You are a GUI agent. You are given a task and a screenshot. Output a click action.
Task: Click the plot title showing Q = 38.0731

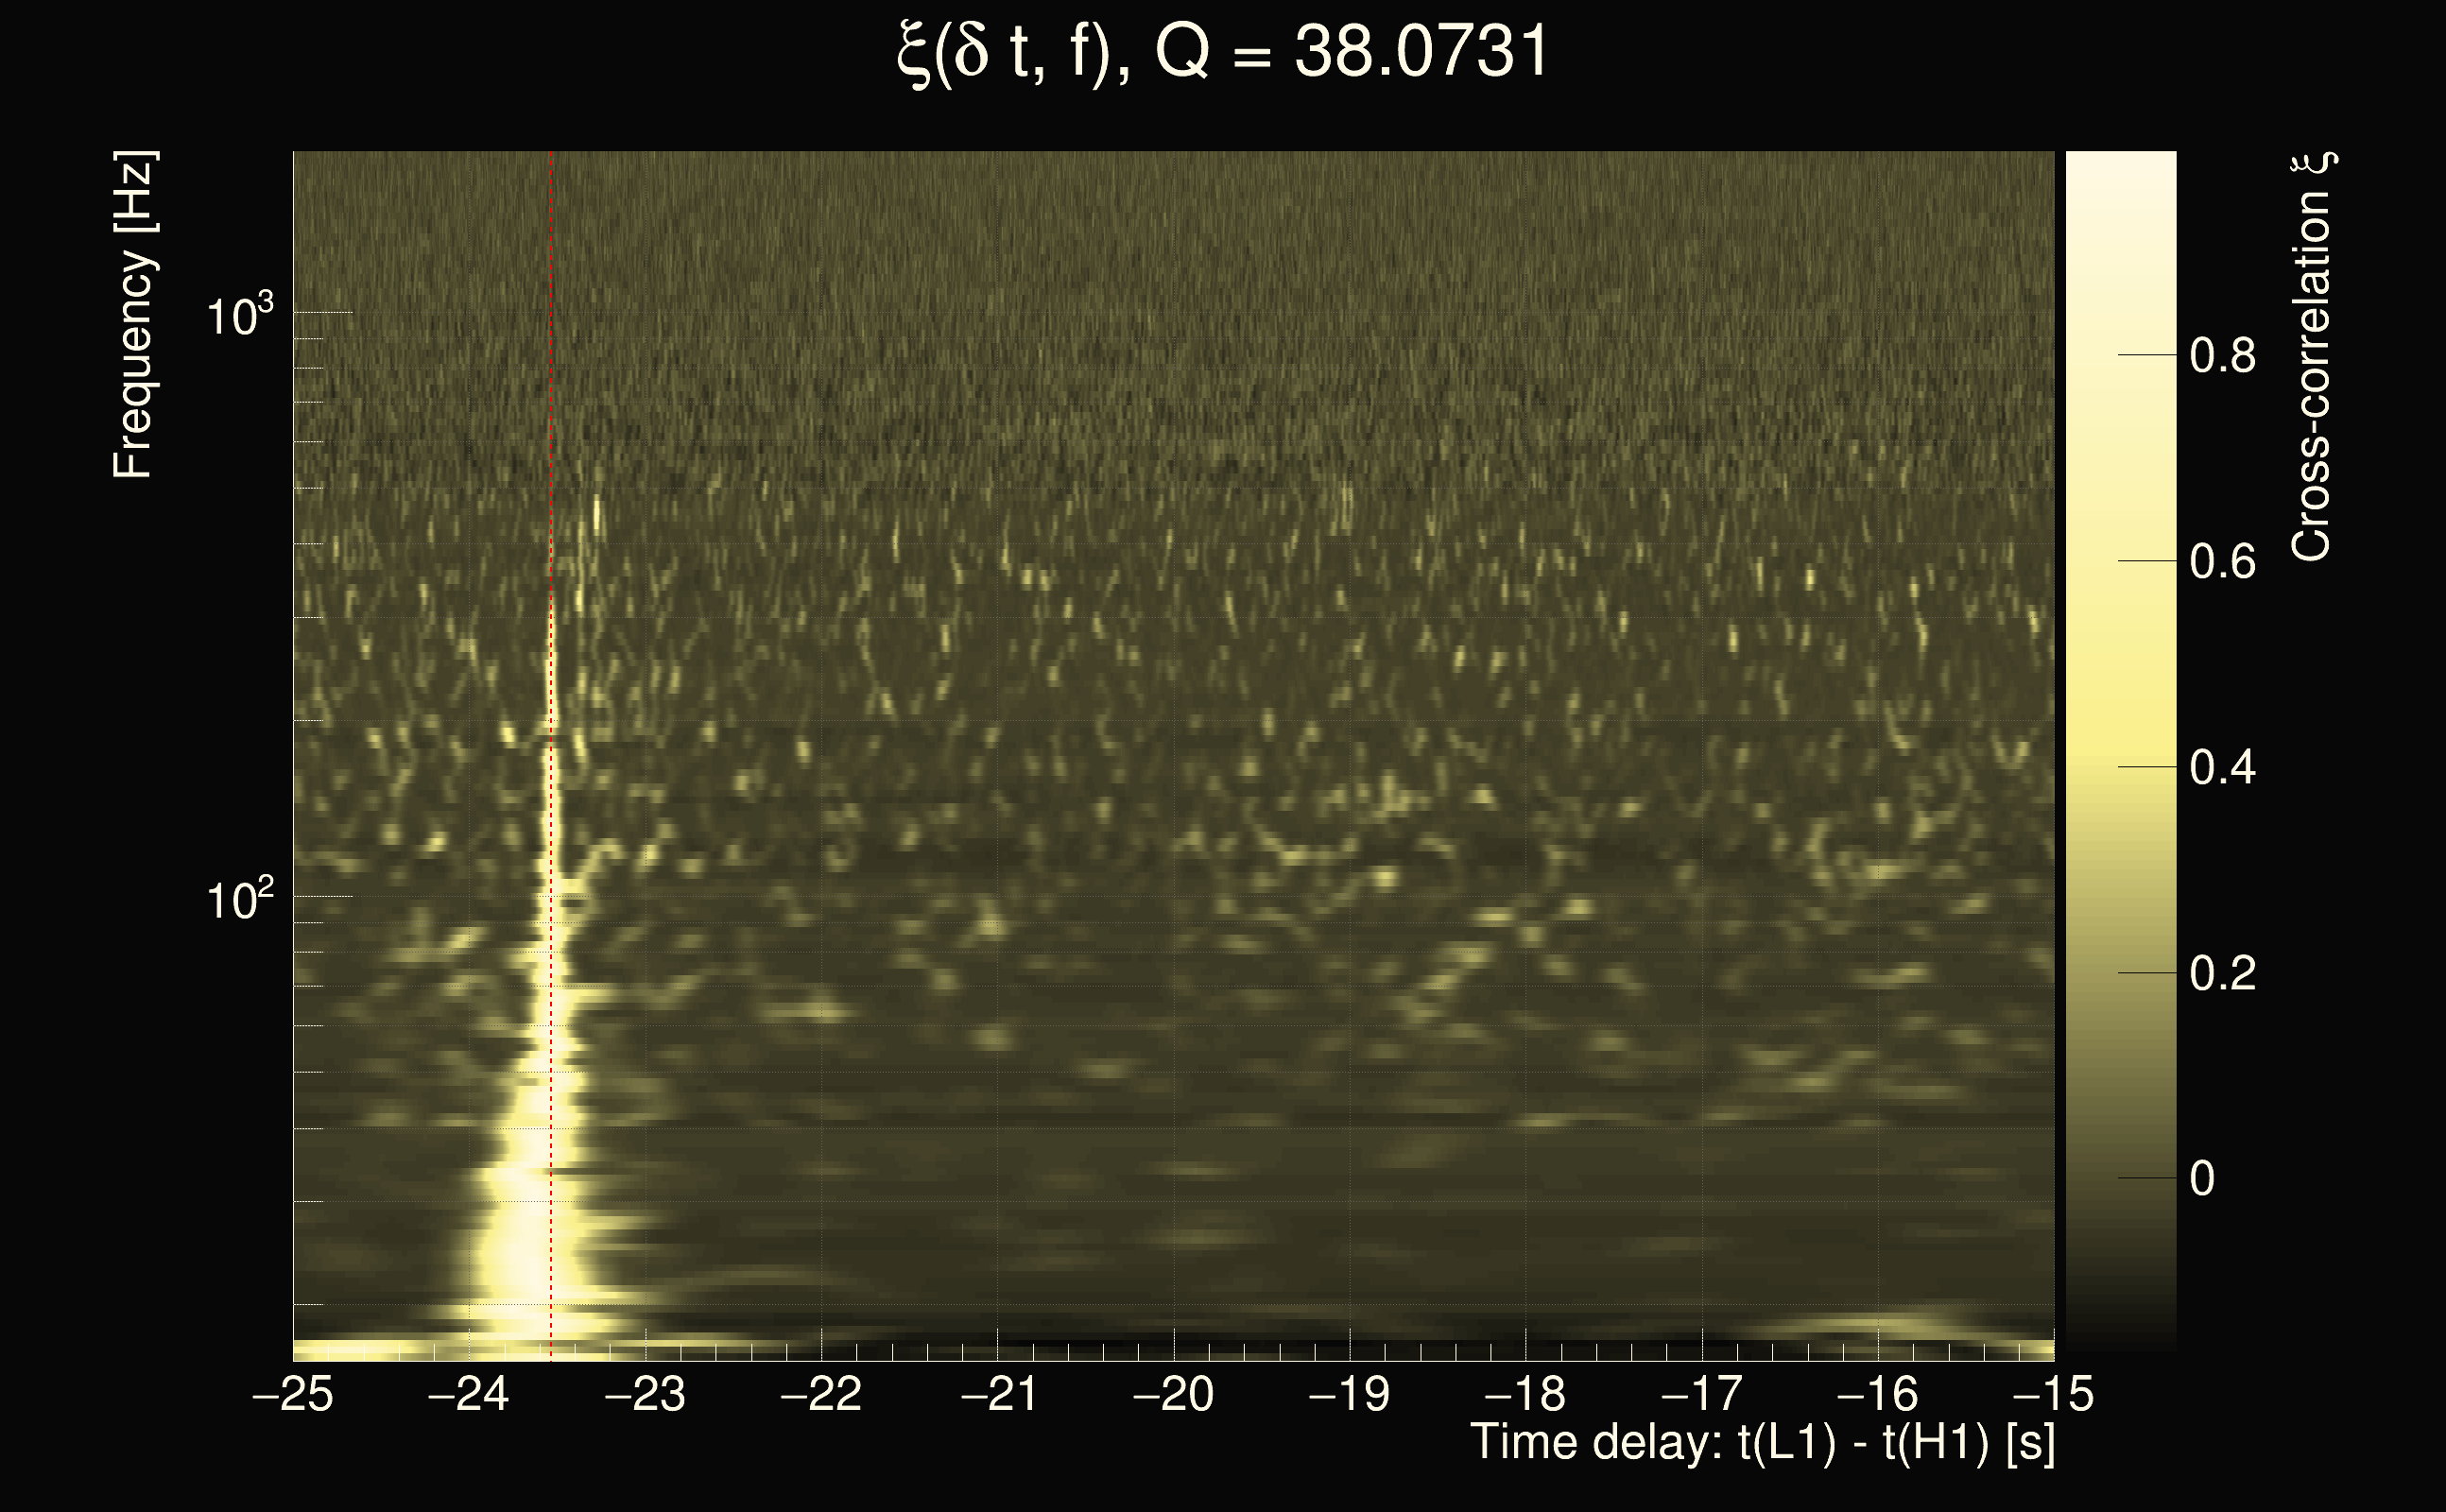[1222, 52]
